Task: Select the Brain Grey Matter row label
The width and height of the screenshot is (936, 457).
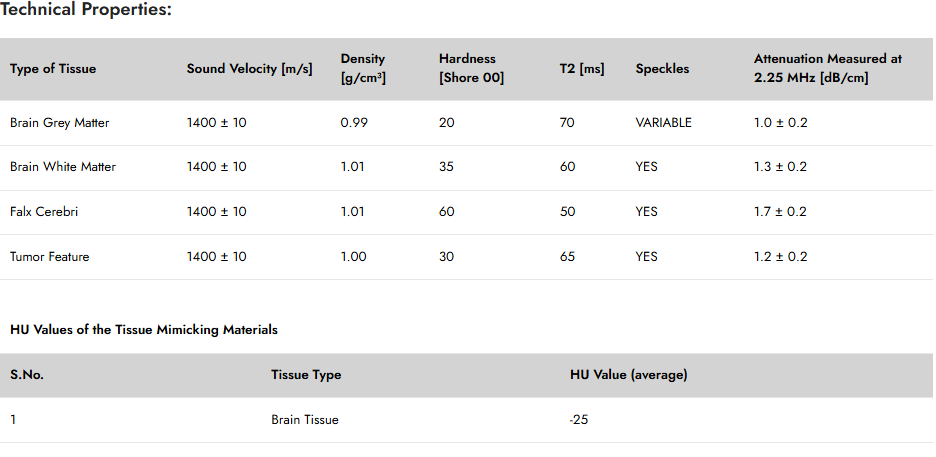Action: 60,123
